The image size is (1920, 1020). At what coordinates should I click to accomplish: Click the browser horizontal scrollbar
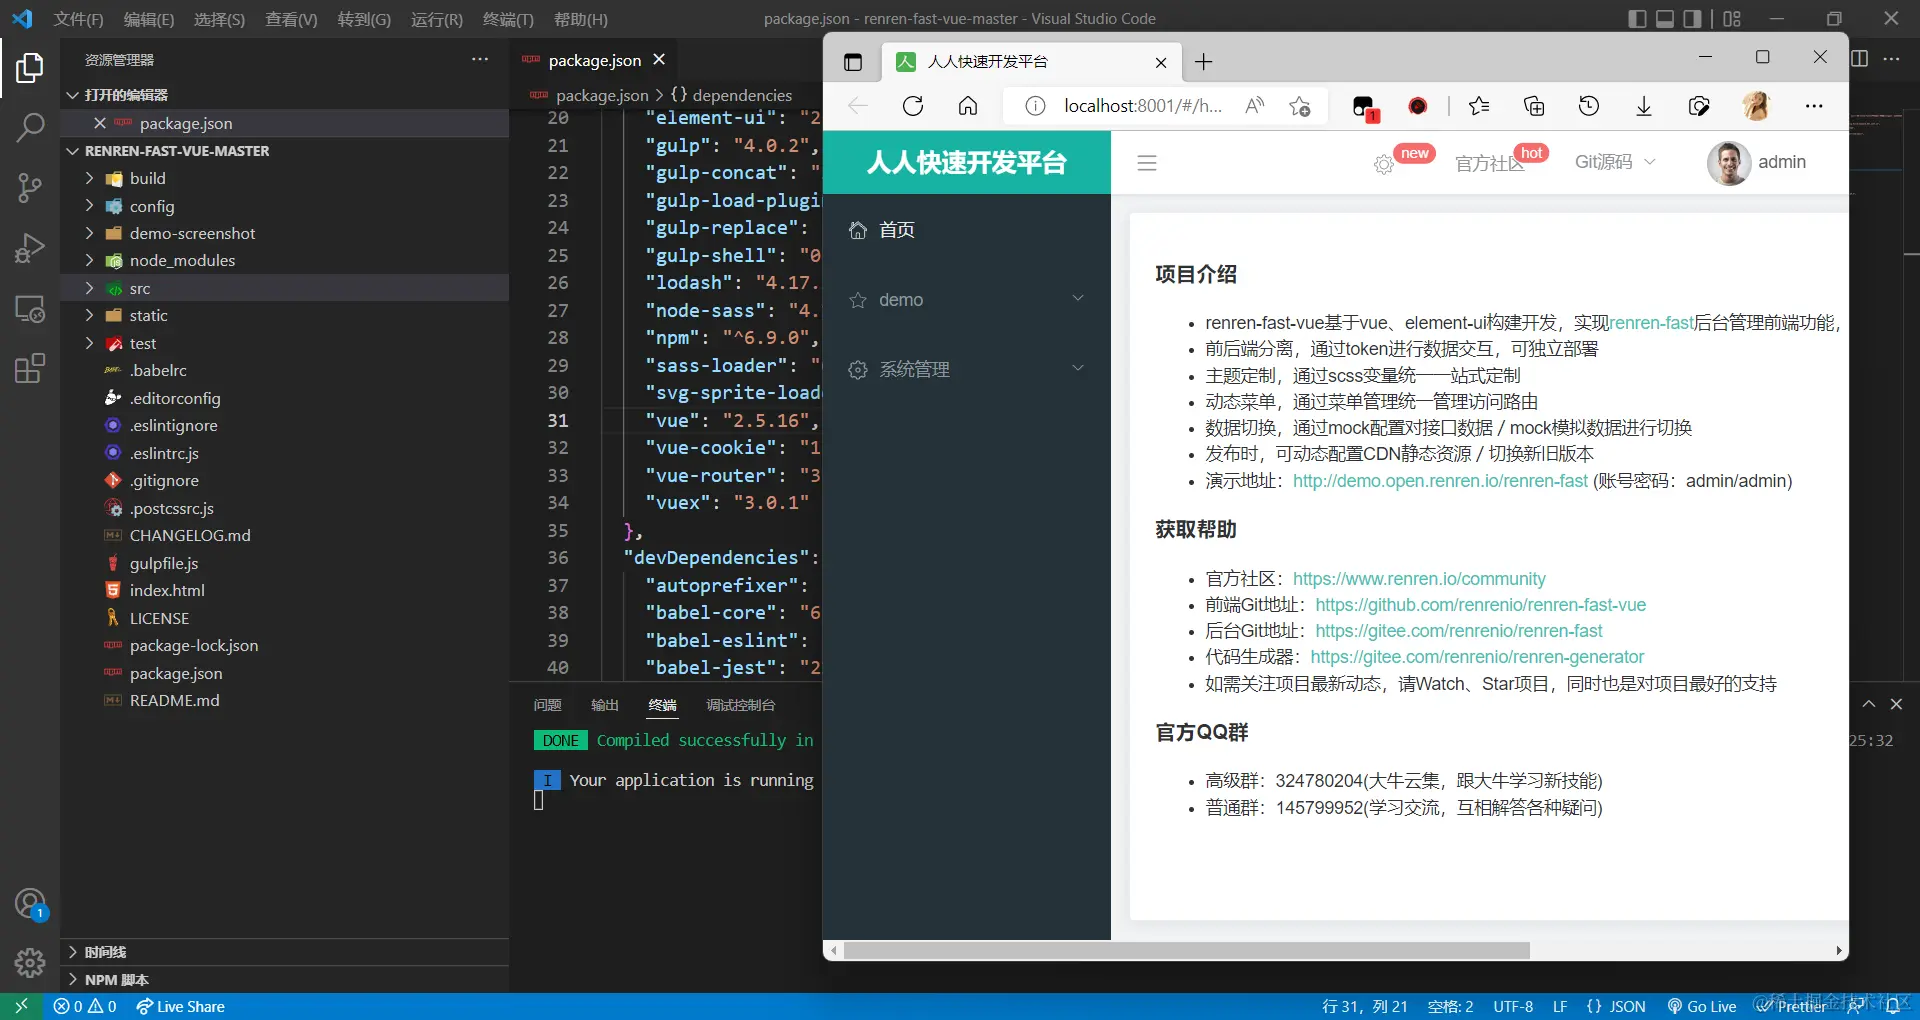tap(1187, 950)
